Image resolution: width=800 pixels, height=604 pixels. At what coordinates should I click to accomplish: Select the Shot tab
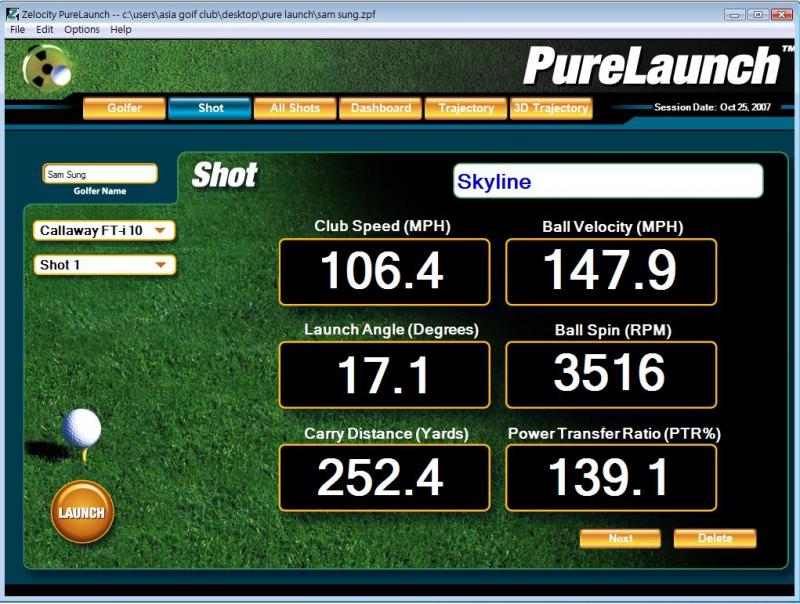click(210, 108)
